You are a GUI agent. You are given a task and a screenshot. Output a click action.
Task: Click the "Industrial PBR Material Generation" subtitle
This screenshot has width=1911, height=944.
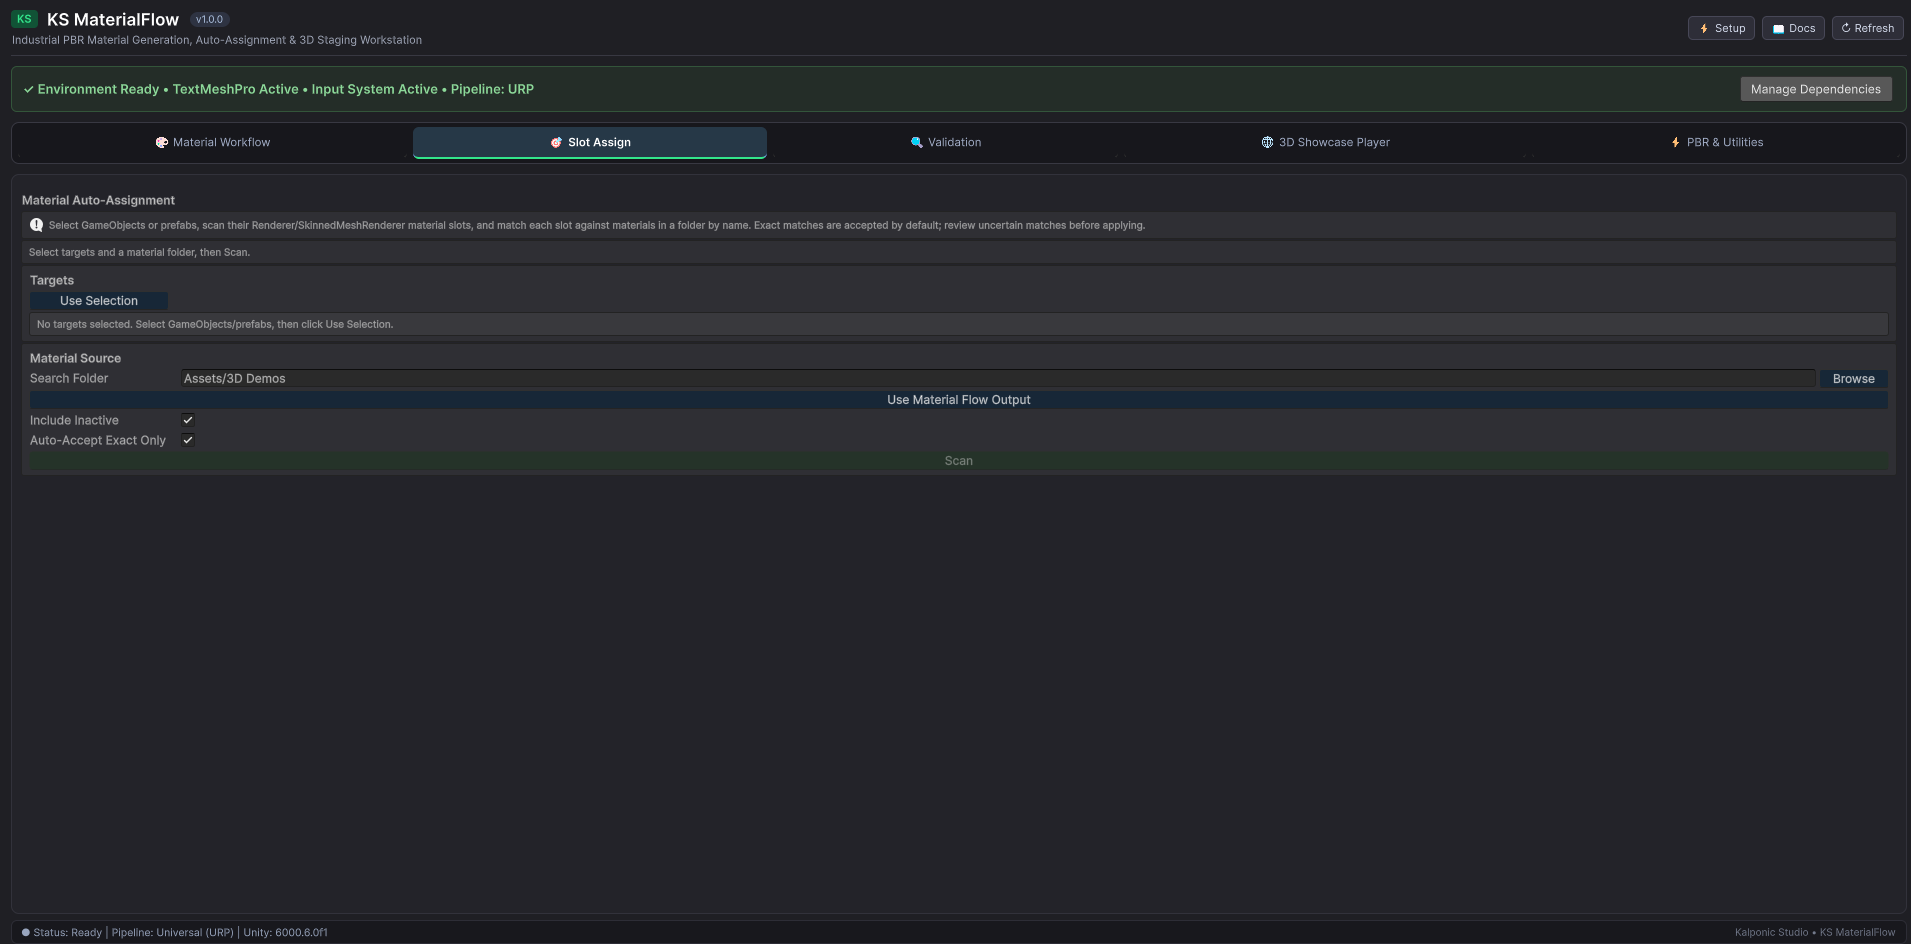pyautogui.click(x=217, y=40)
